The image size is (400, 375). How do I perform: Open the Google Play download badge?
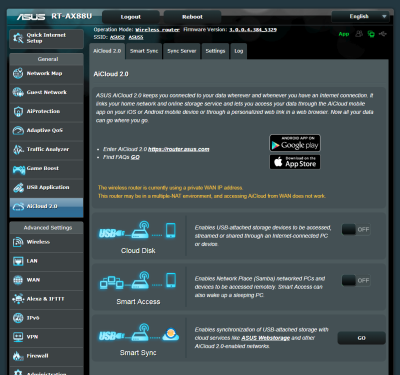295,143
